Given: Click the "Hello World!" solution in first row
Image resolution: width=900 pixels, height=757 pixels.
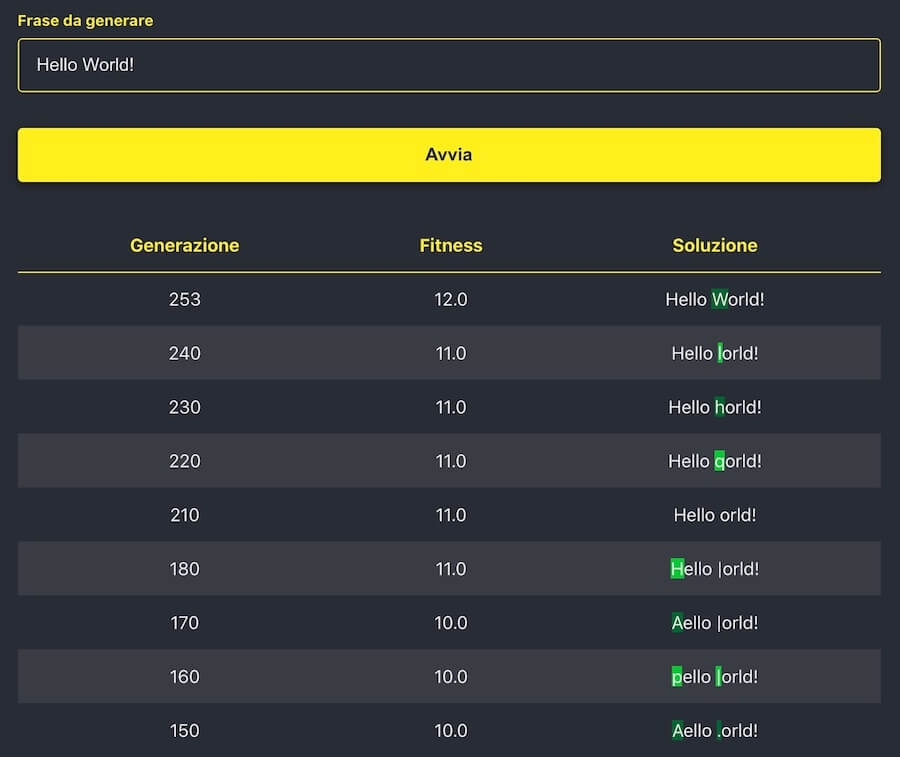Looking at the screenshot, I should [x=715, y=299].
